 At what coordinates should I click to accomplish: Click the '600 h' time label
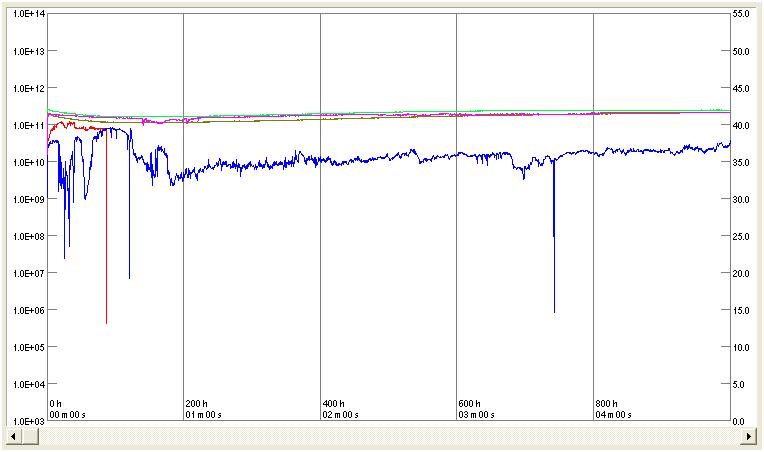[x=469, y=404]
